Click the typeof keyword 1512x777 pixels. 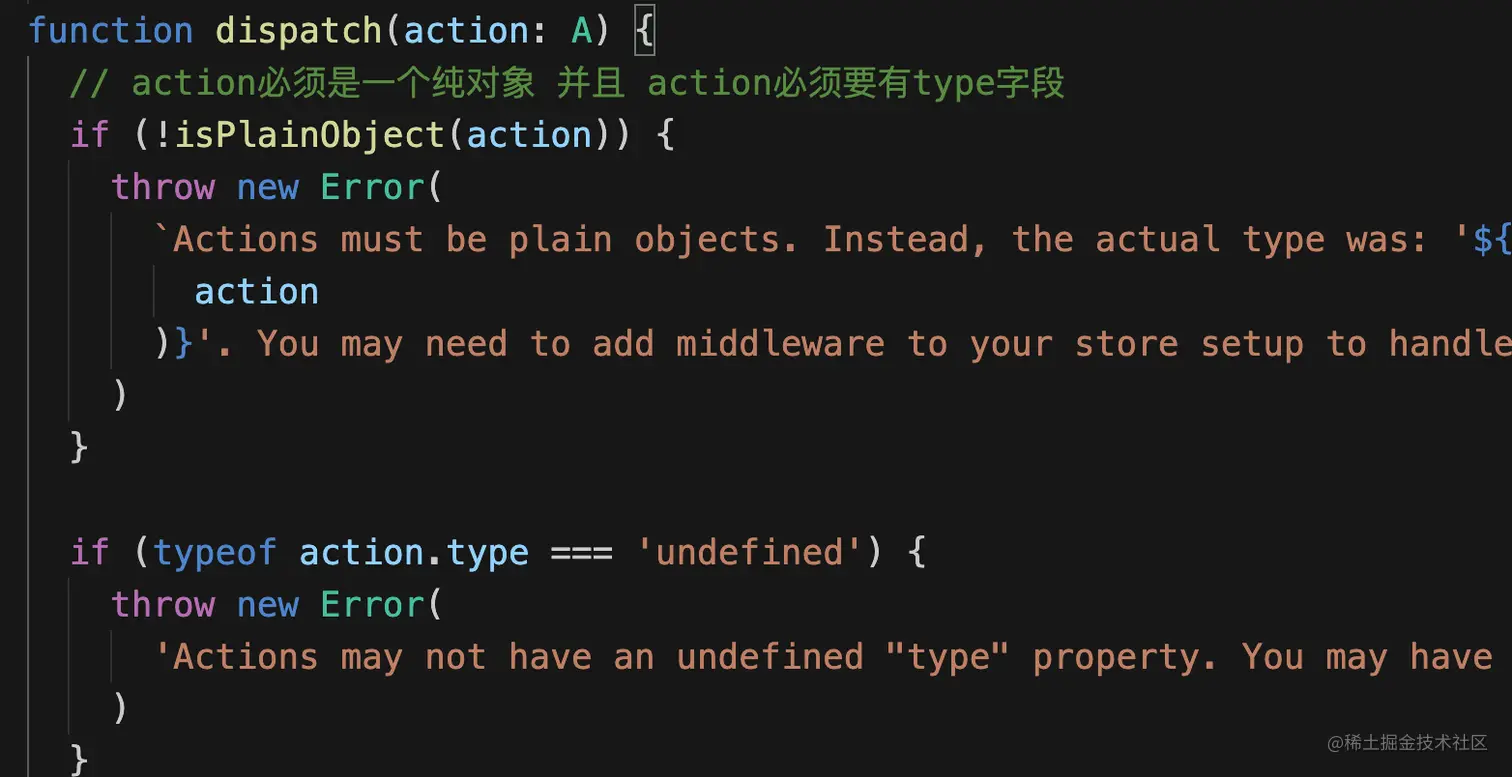[x=215, y=552]
